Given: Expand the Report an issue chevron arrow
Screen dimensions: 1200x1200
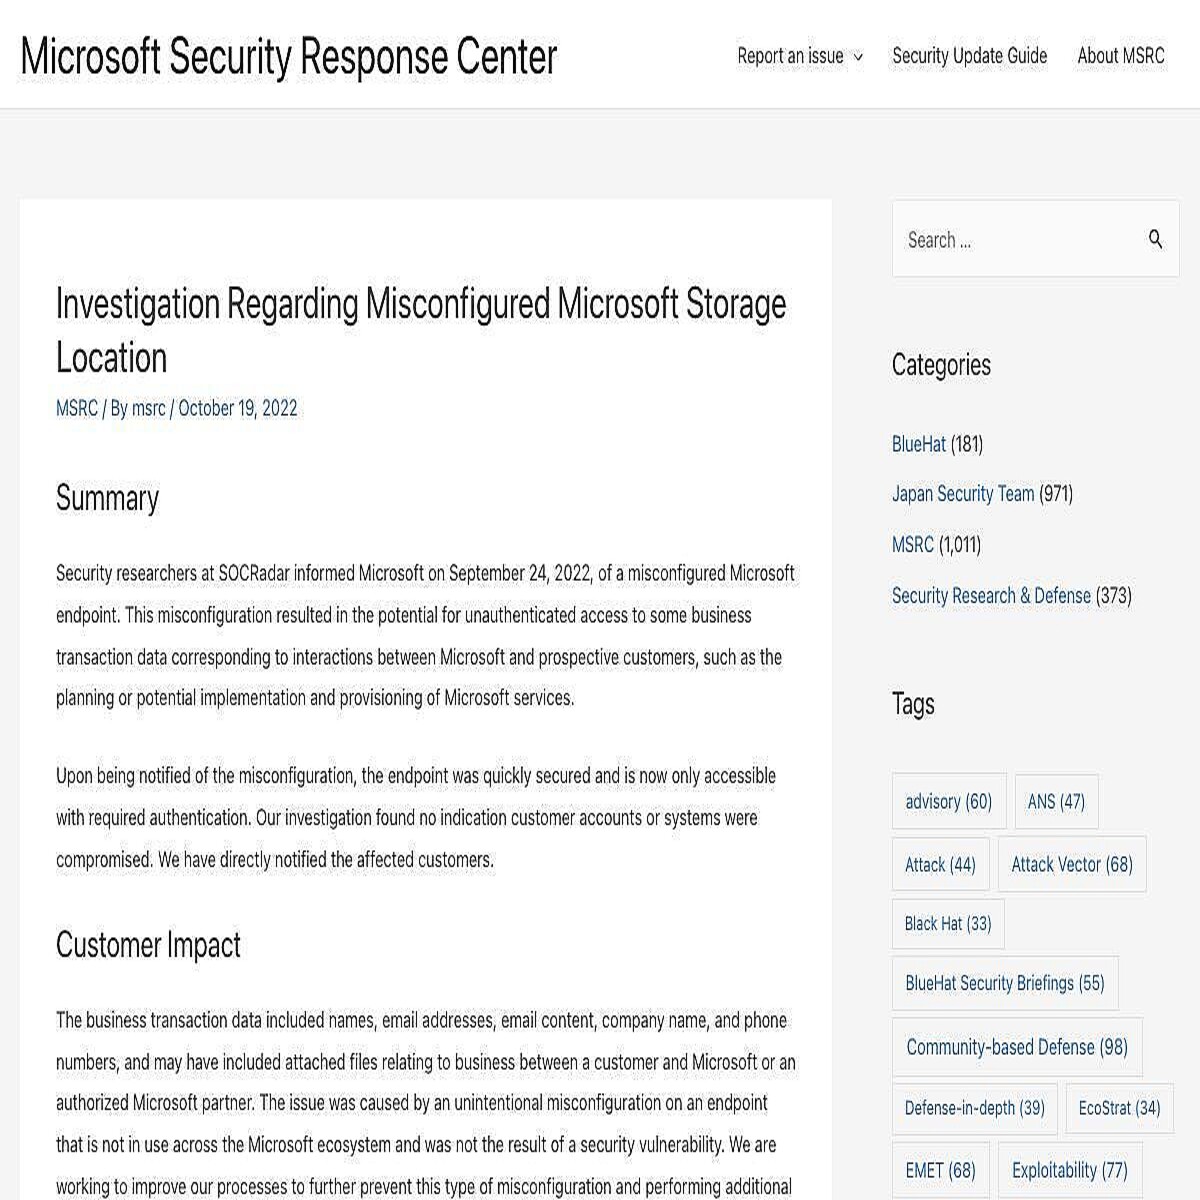Looking at the screenshot, I should click(858, 58).
